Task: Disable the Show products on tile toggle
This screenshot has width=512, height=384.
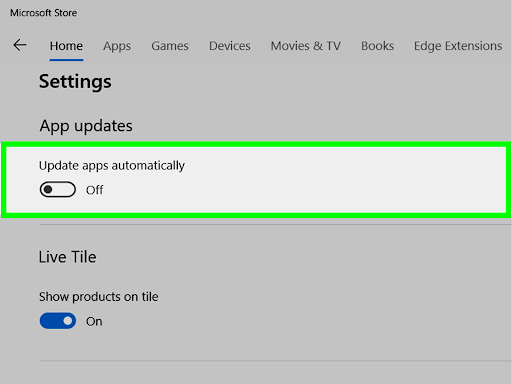Action: point(58,321)
